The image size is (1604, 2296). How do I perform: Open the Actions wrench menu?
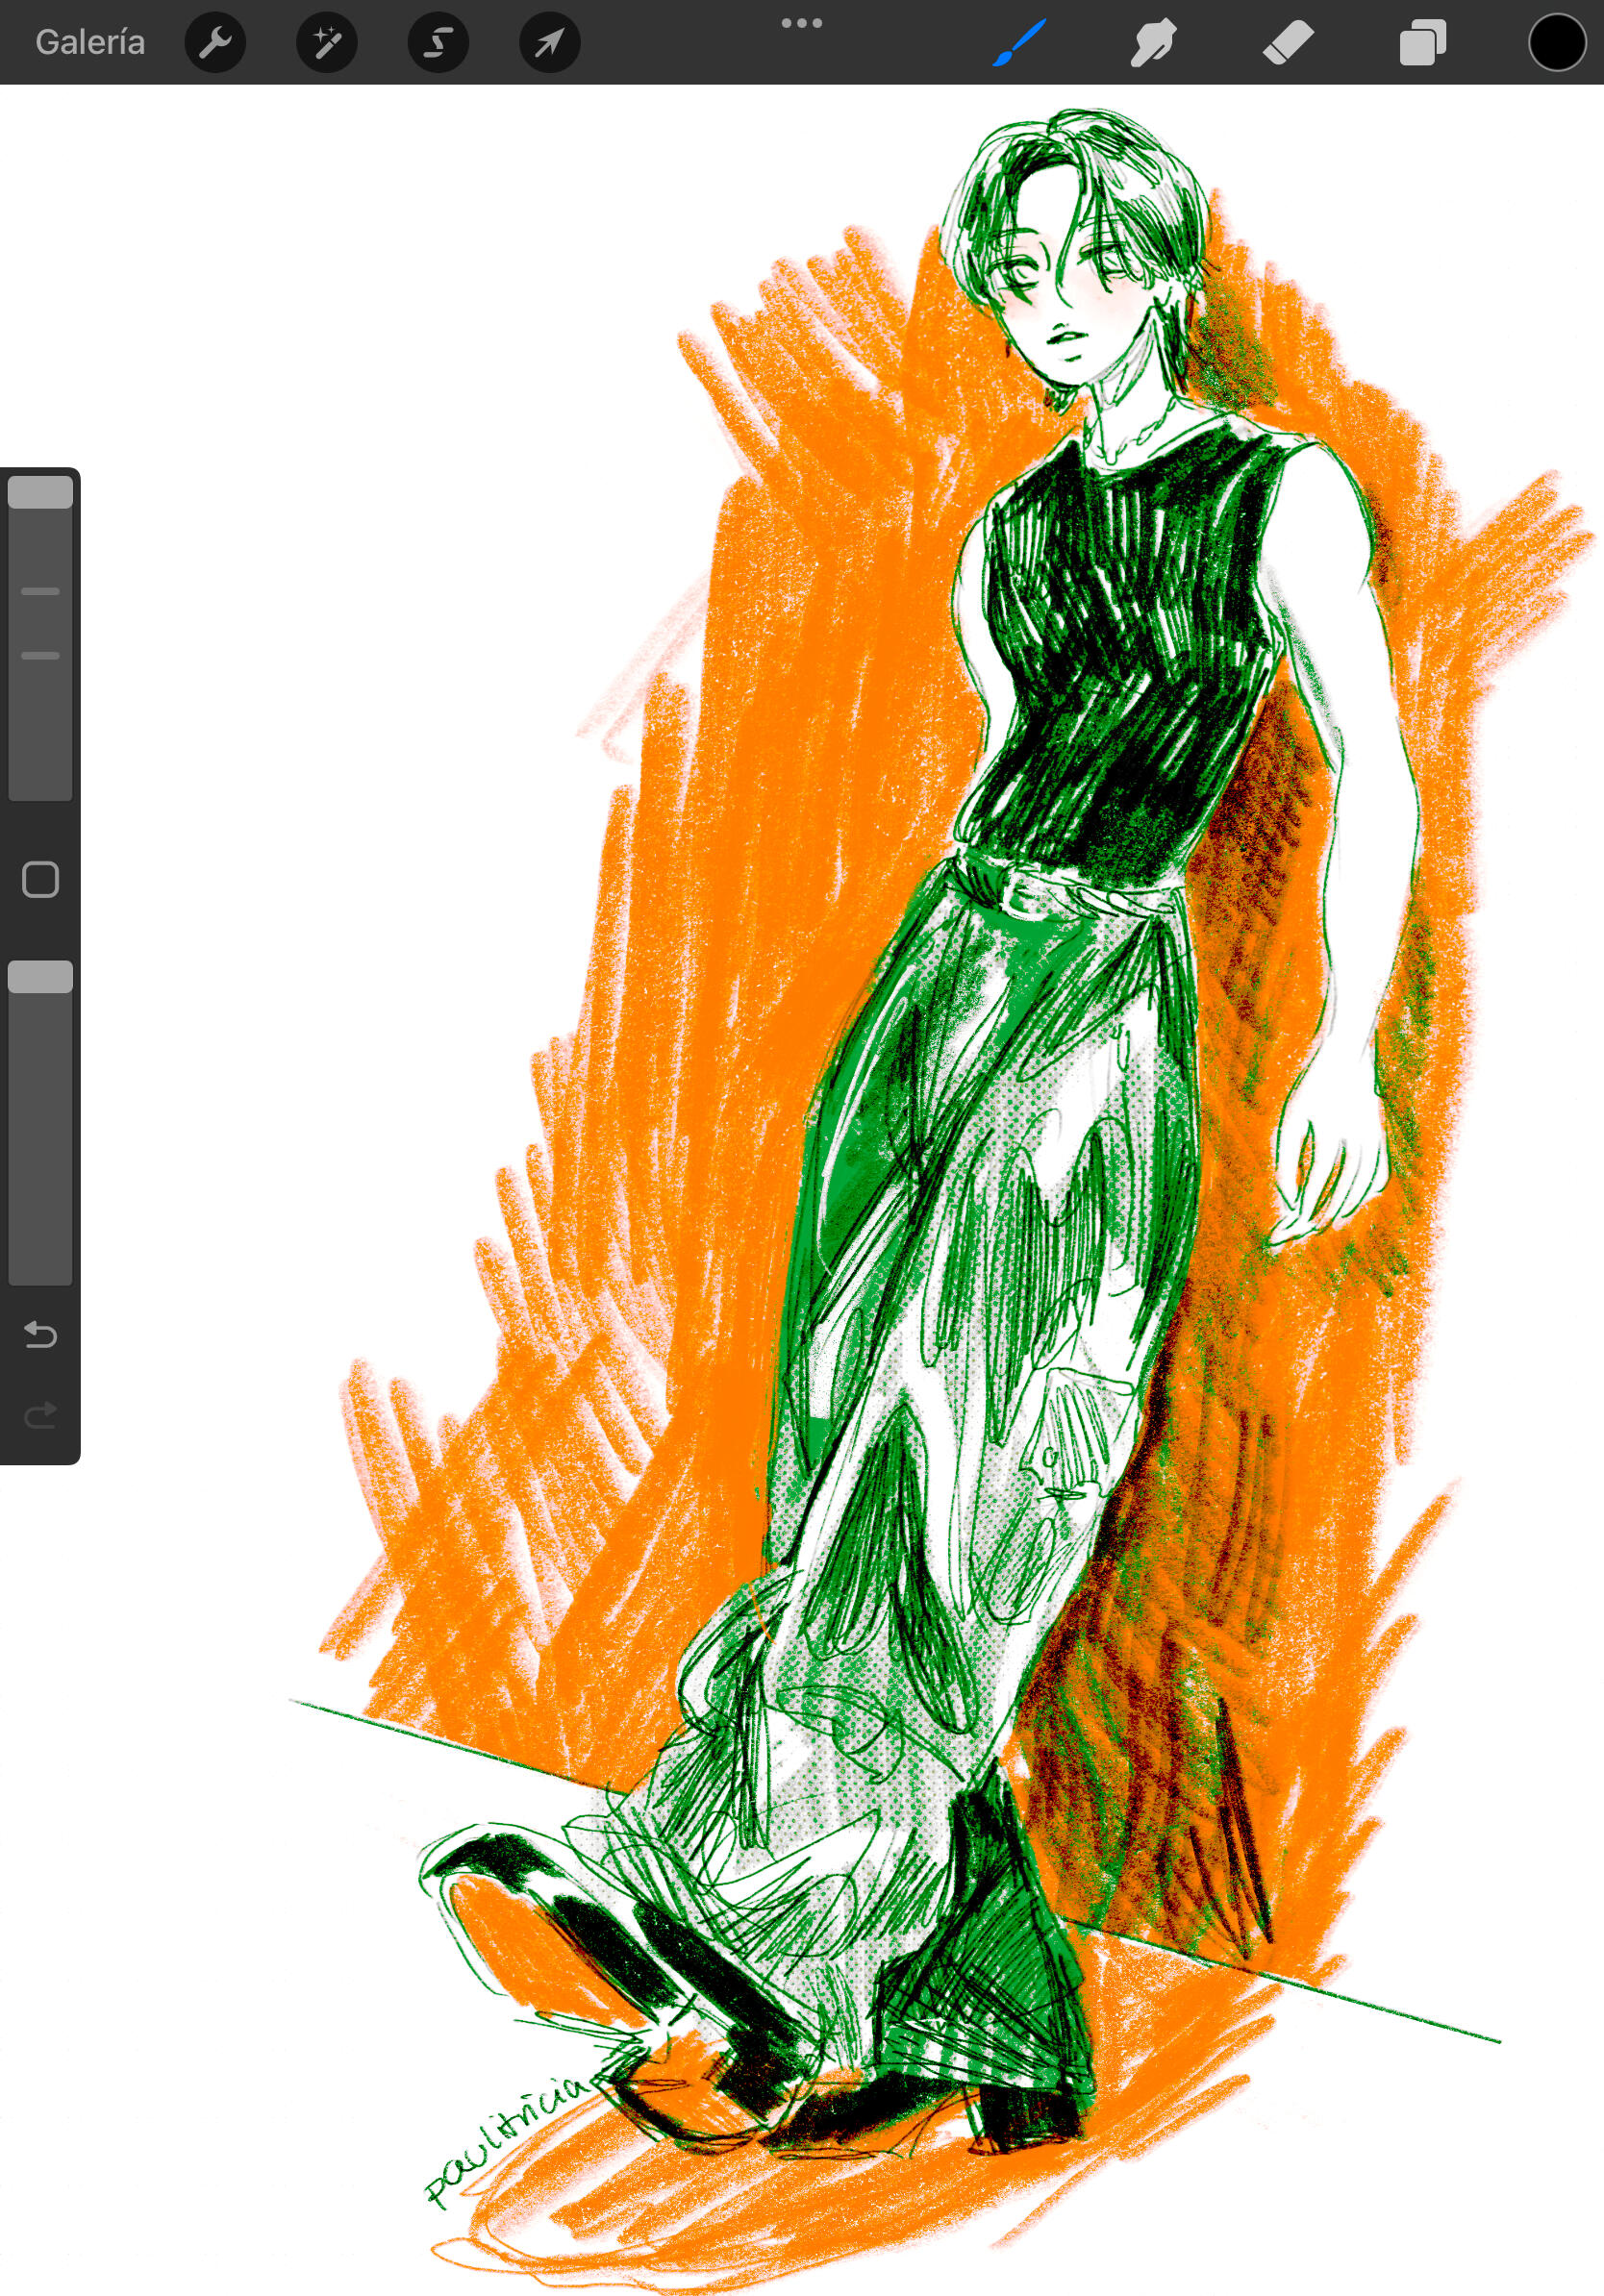(x=215, y=42)
